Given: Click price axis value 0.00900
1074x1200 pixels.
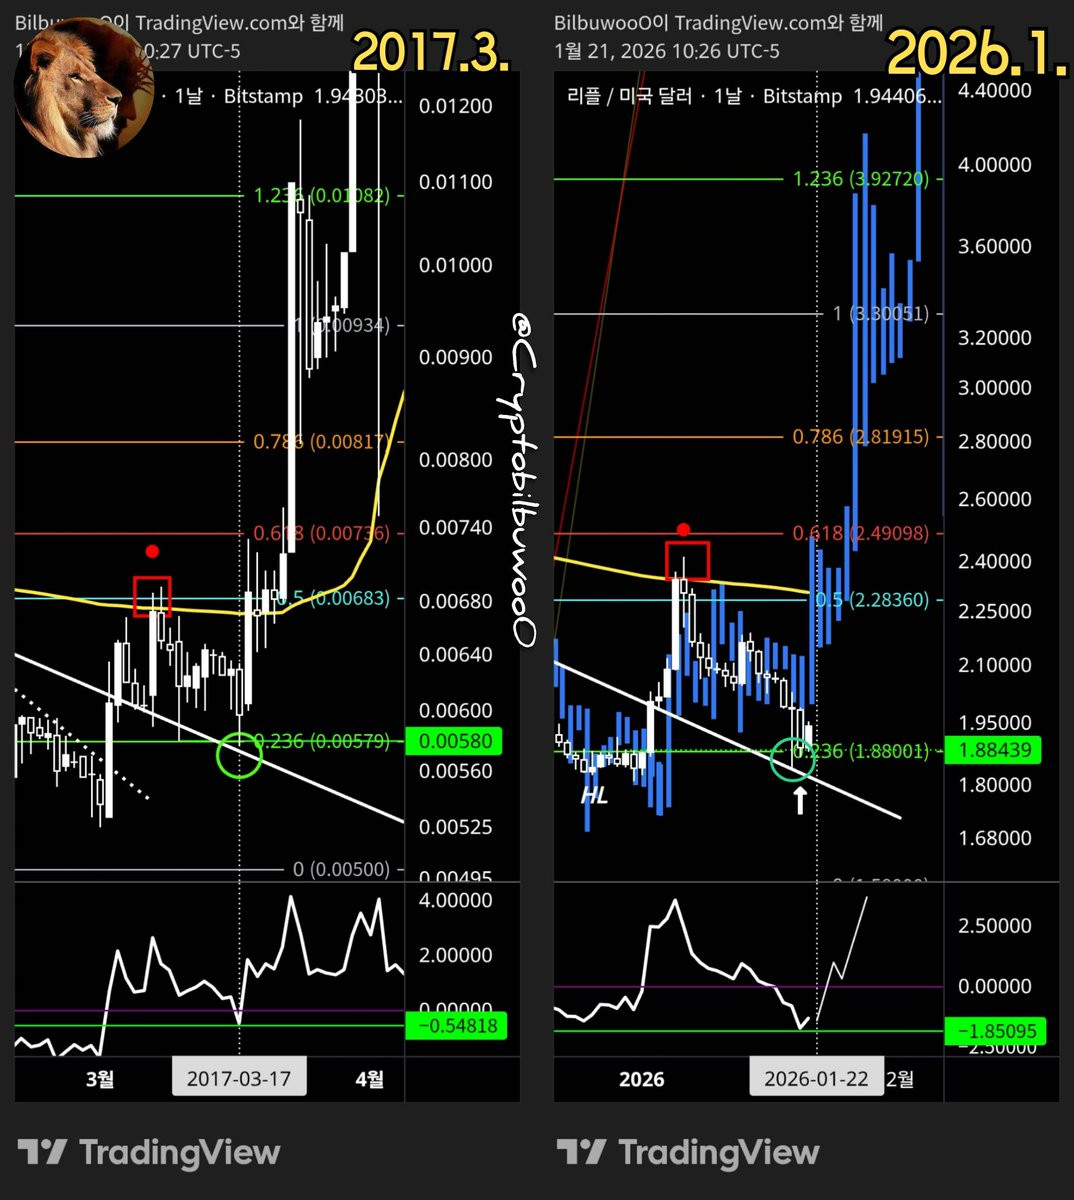Looking at the screenshot, I should pos(456,358).
